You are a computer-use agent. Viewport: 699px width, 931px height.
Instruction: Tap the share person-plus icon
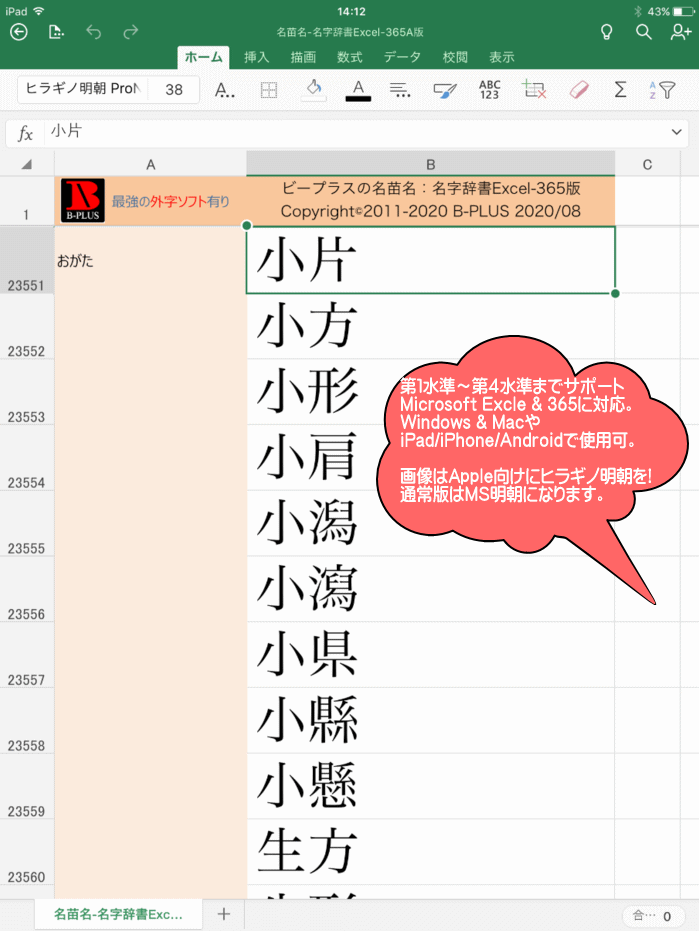click(x=681, y=32)
